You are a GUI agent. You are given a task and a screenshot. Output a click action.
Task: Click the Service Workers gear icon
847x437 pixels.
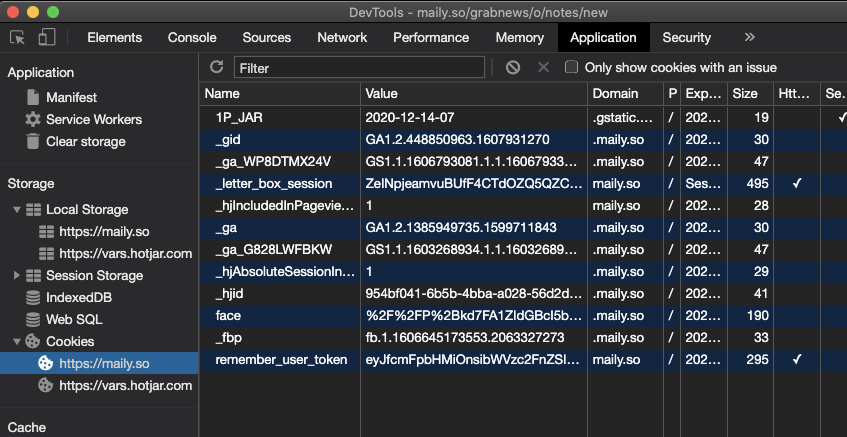[x=33, y=119]
